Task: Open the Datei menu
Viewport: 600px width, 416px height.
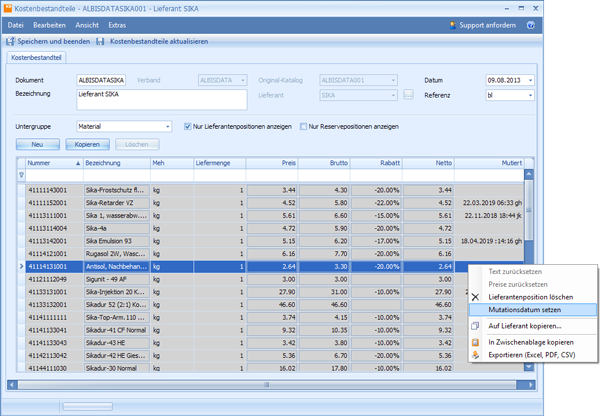Action: click(x=15, y=25)
